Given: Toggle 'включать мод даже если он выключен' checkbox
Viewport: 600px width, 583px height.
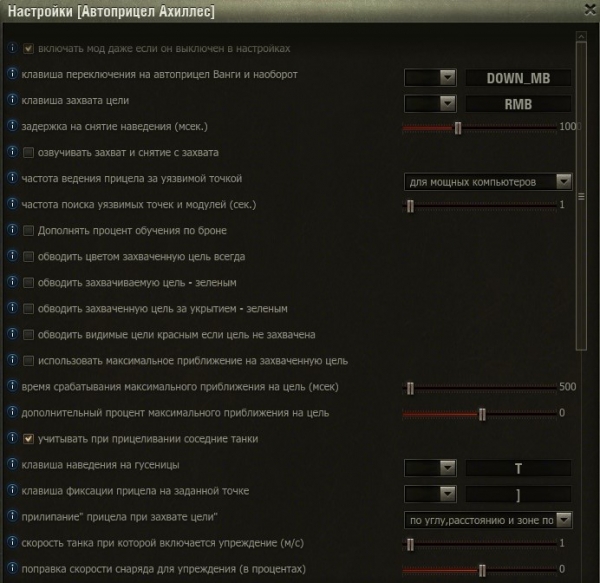Looking at the screenshot, I should [x=28, y=49].
